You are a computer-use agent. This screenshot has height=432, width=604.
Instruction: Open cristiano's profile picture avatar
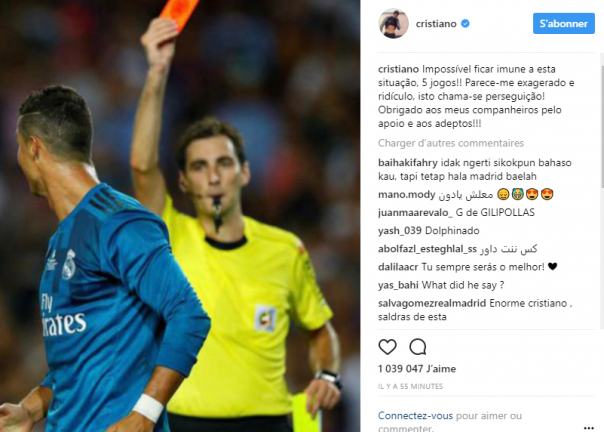[393, 24]
